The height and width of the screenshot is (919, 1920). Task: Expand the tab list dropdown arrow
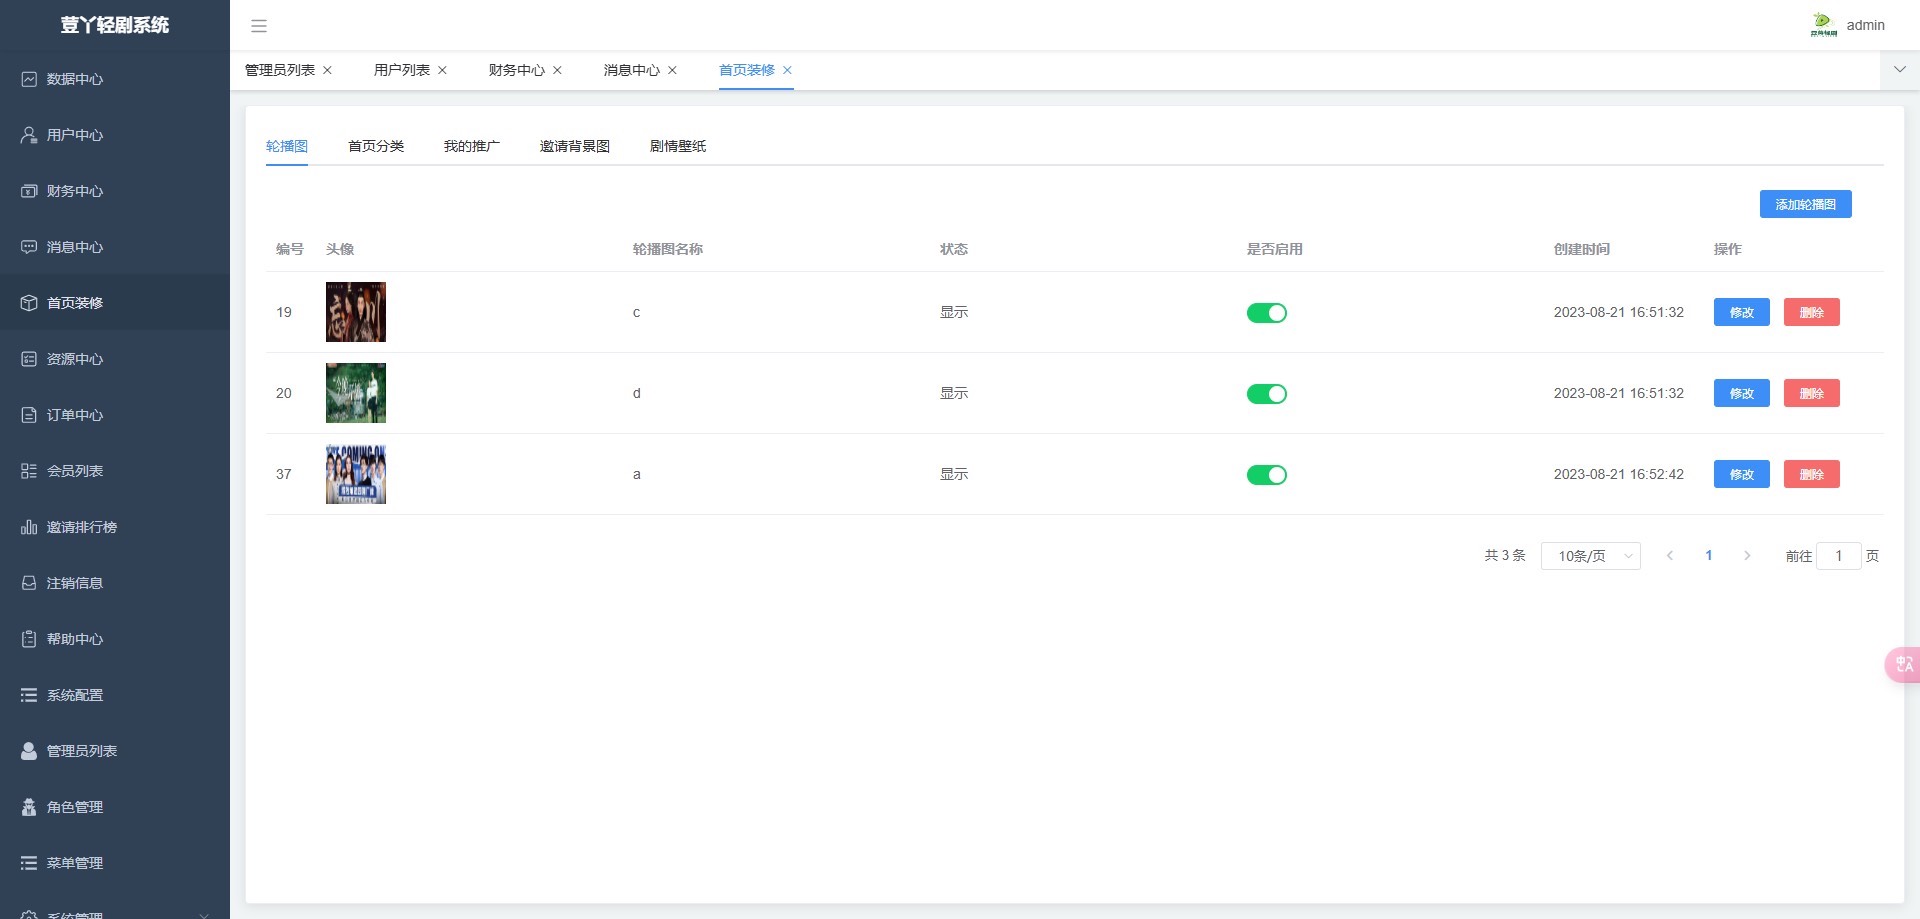click(1899, 70)
